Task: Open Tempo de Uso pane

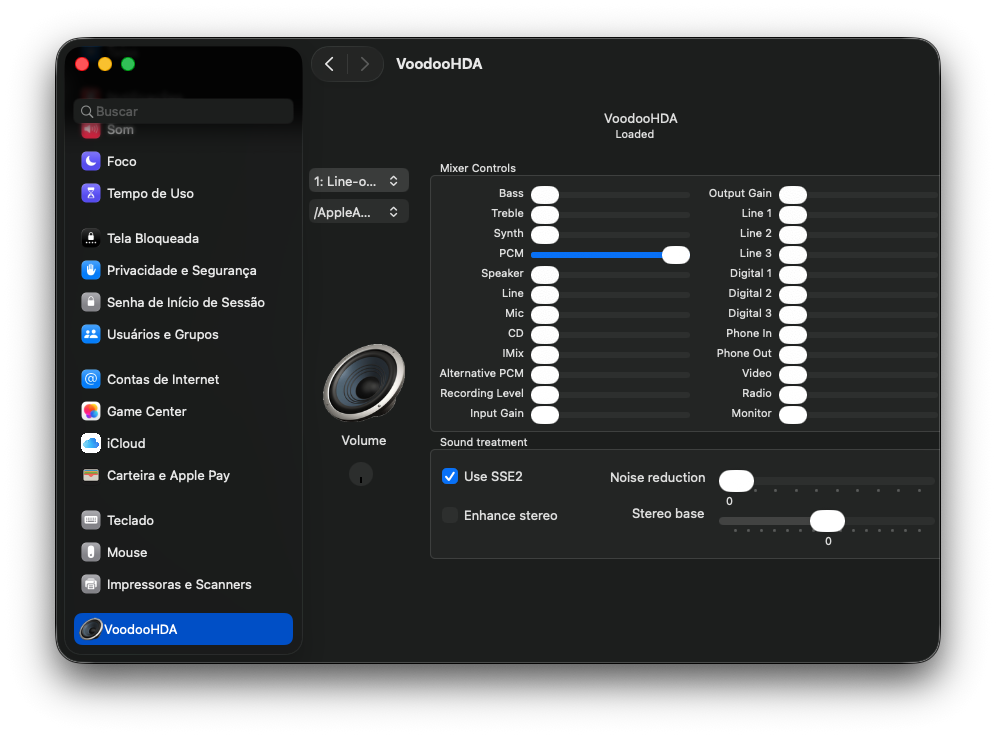Action: (184, 193)
